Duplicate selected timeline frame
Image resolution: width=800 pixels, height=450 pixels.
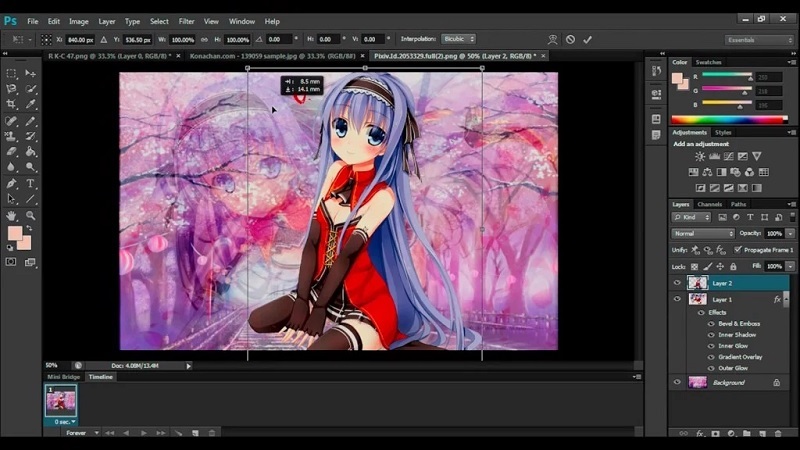(195, 433)
